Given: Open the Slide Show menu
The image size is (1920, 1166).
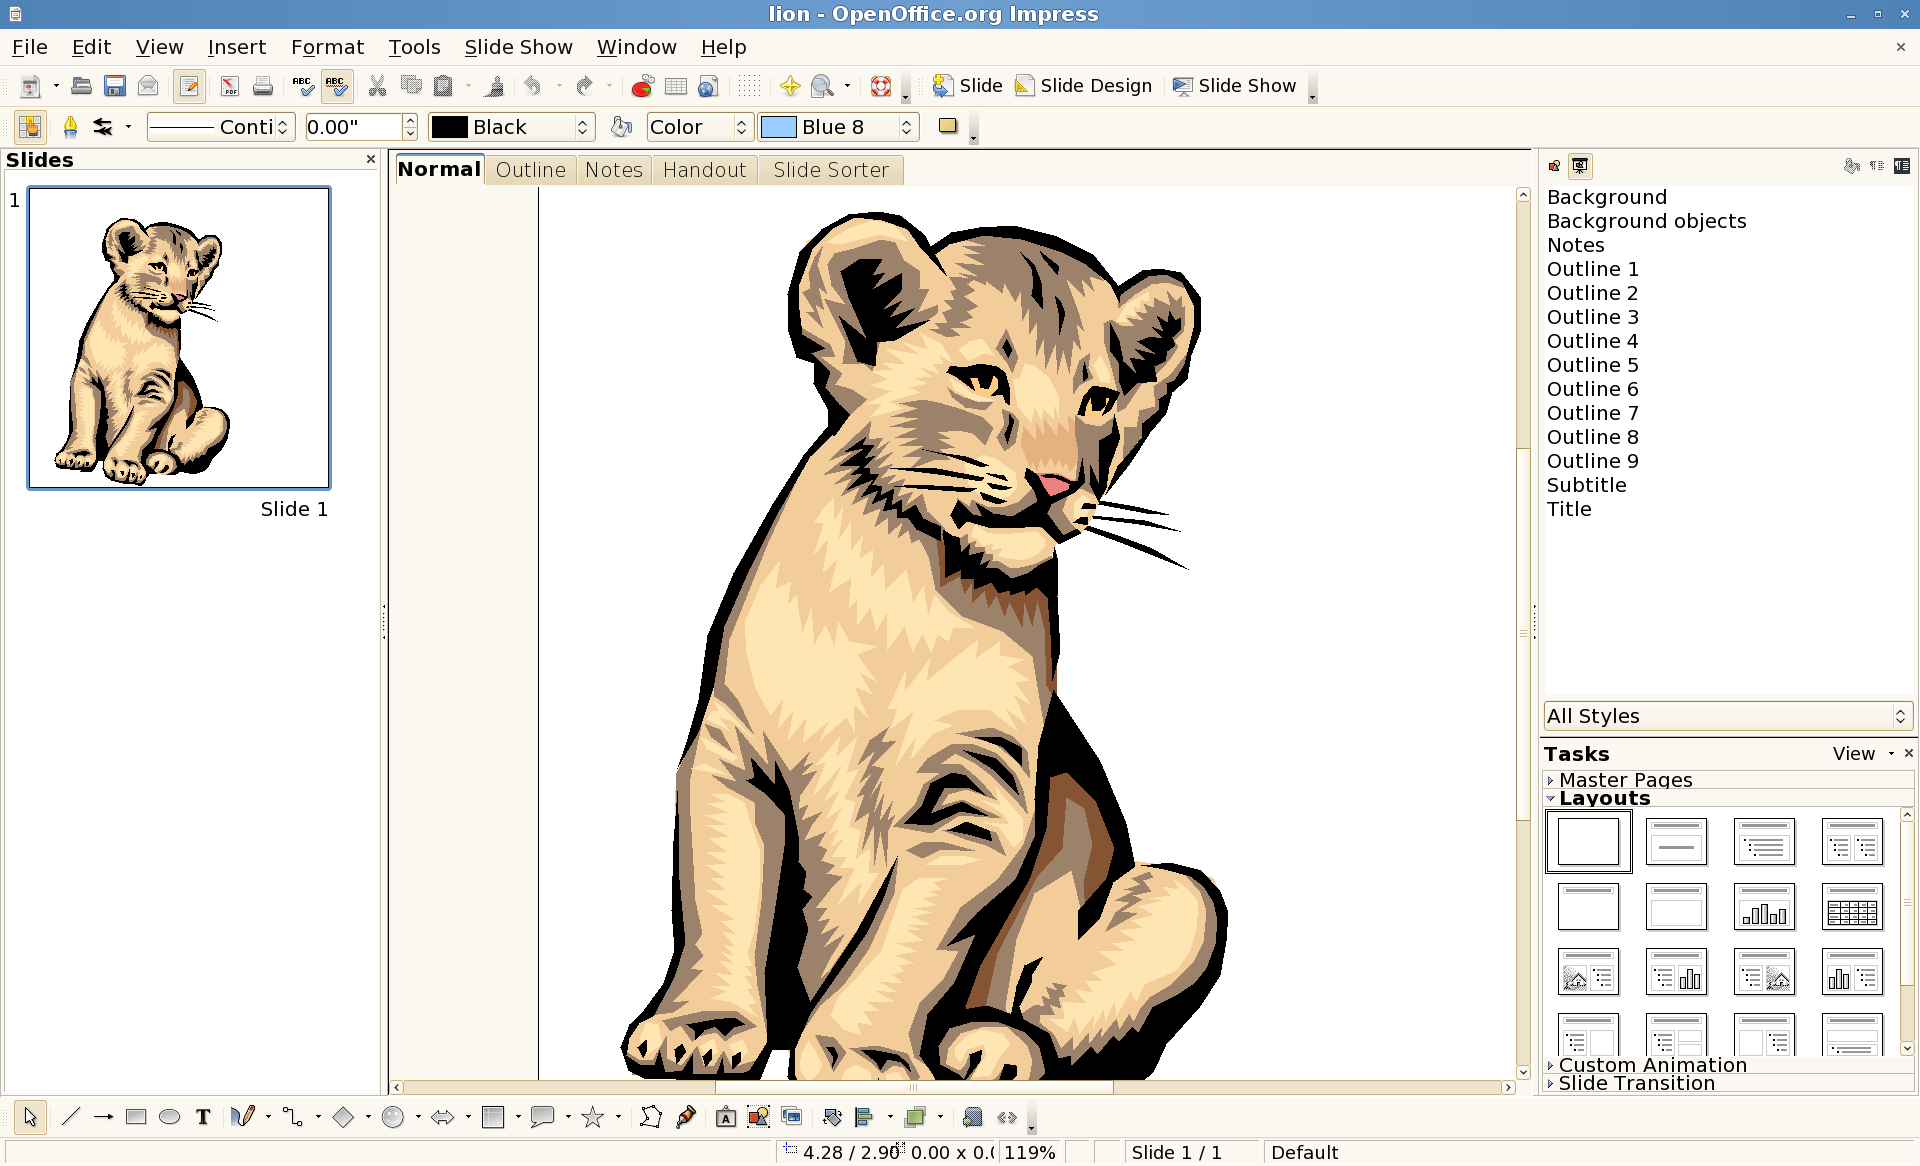Looking at the screenshot, I should point(518,47).
